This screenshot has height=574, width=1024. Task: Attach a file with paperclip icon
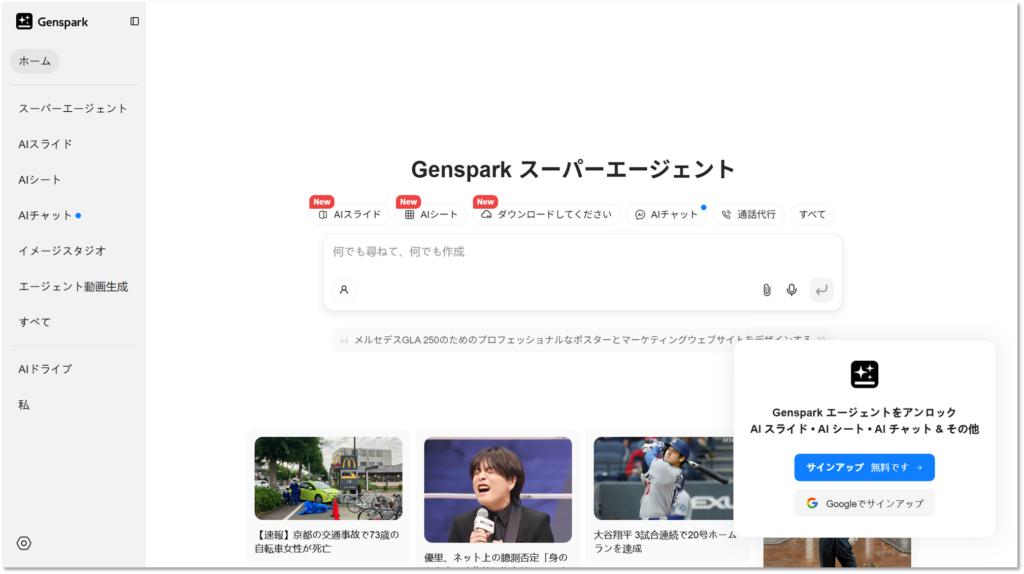(767, 290)
